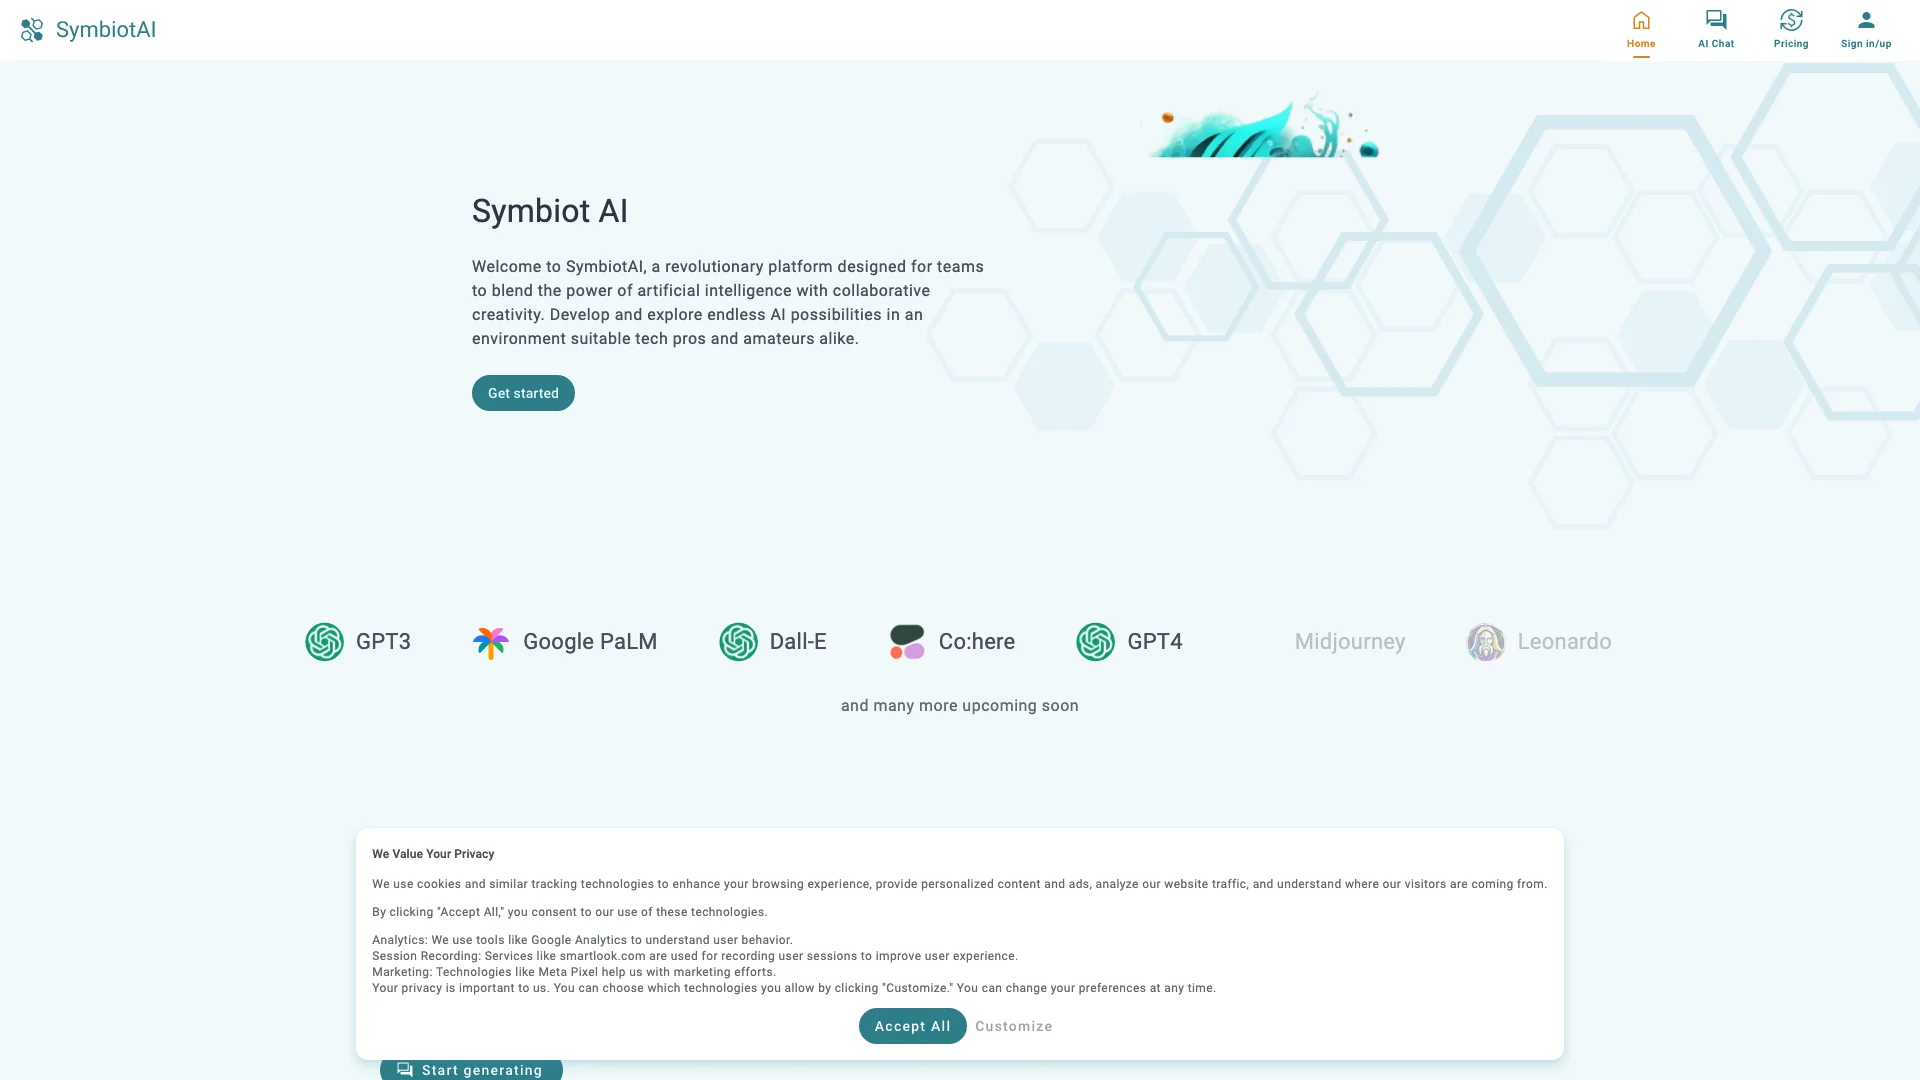Click the Dall-E model icon
The image size is (1920, 1080).
738,641
